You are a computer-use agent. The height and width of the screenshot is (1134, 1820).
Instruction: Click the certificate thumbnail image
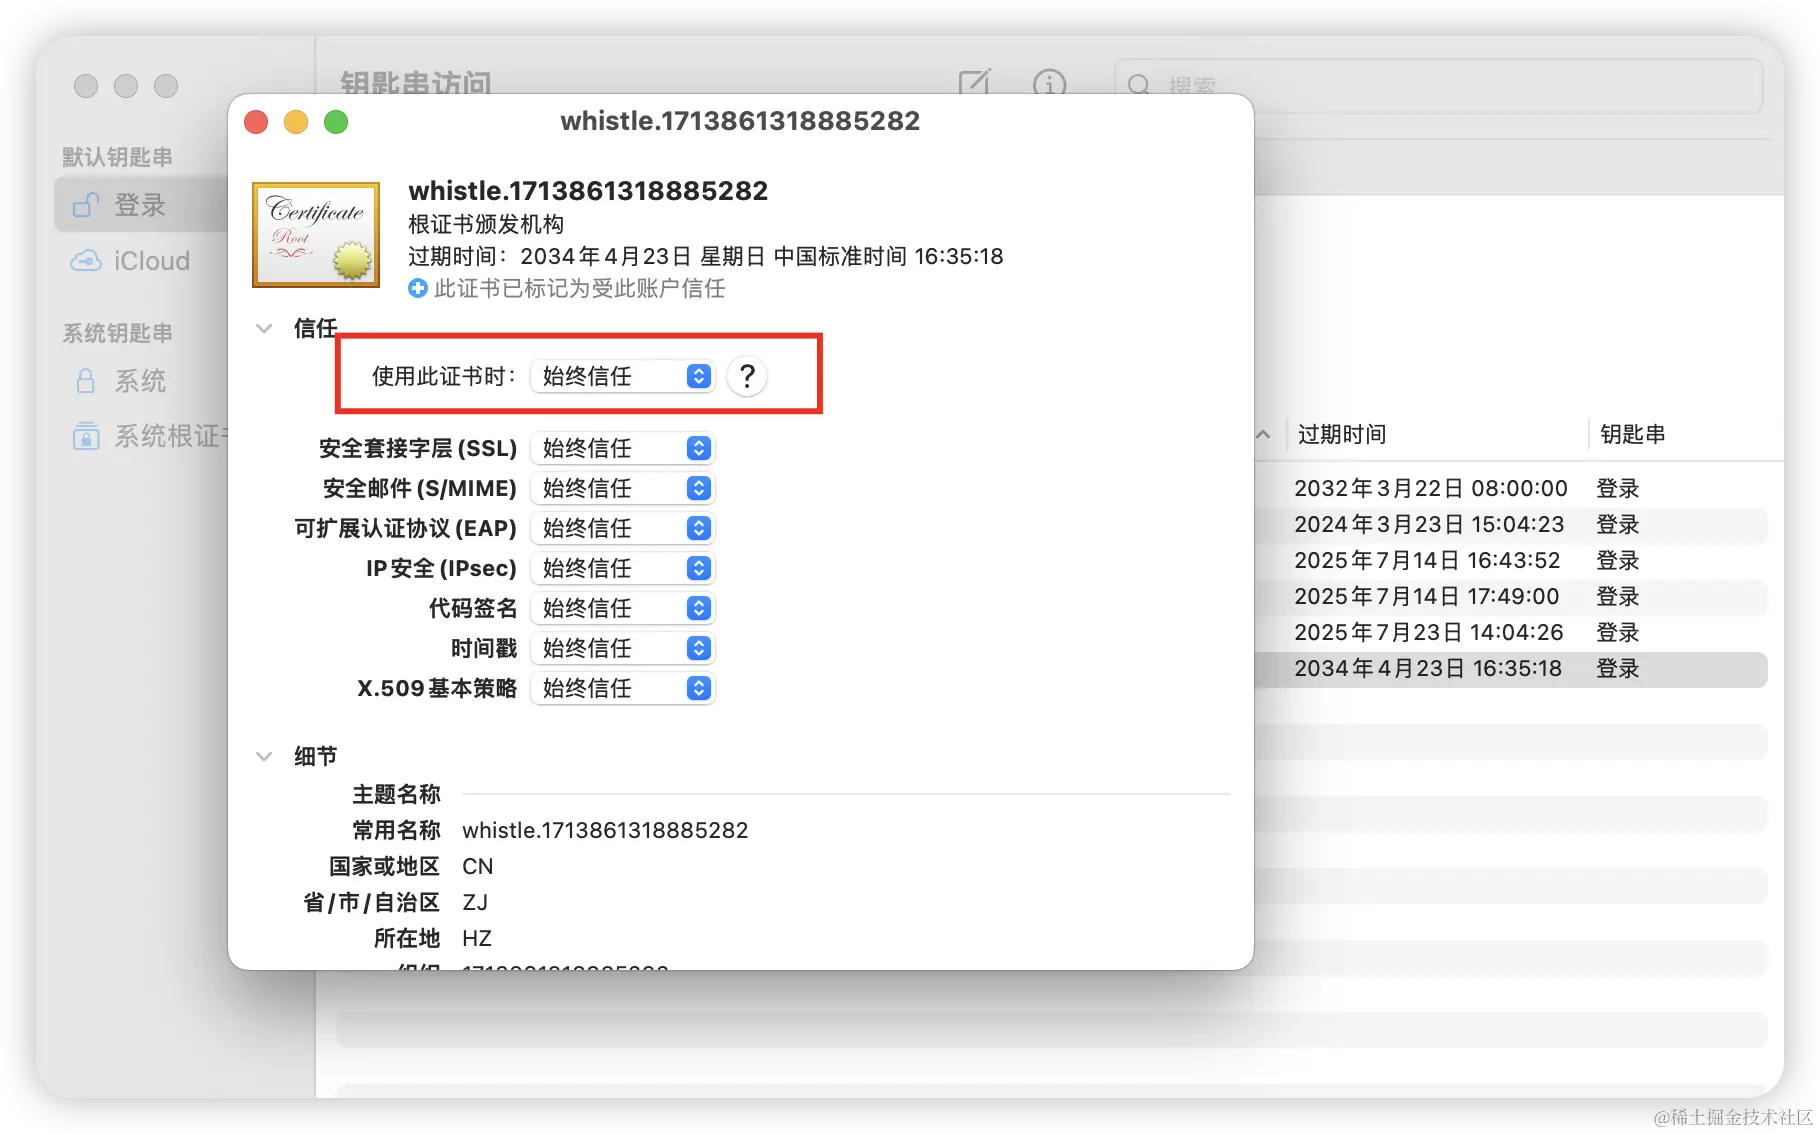coord(315,234)
